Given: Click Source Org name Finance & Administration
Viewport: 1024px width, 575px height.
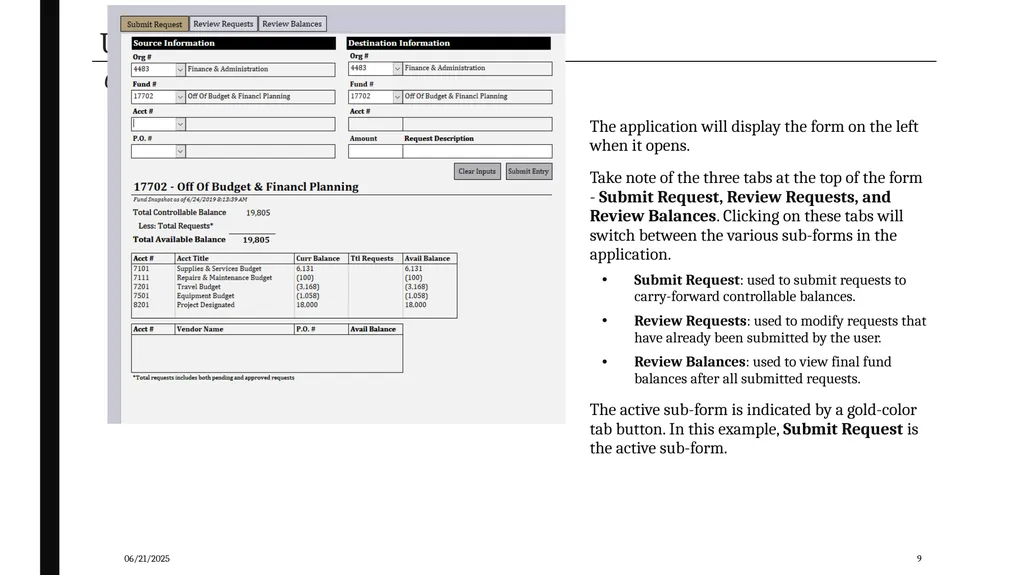Looking at the screenshot, I should [261, 69].
